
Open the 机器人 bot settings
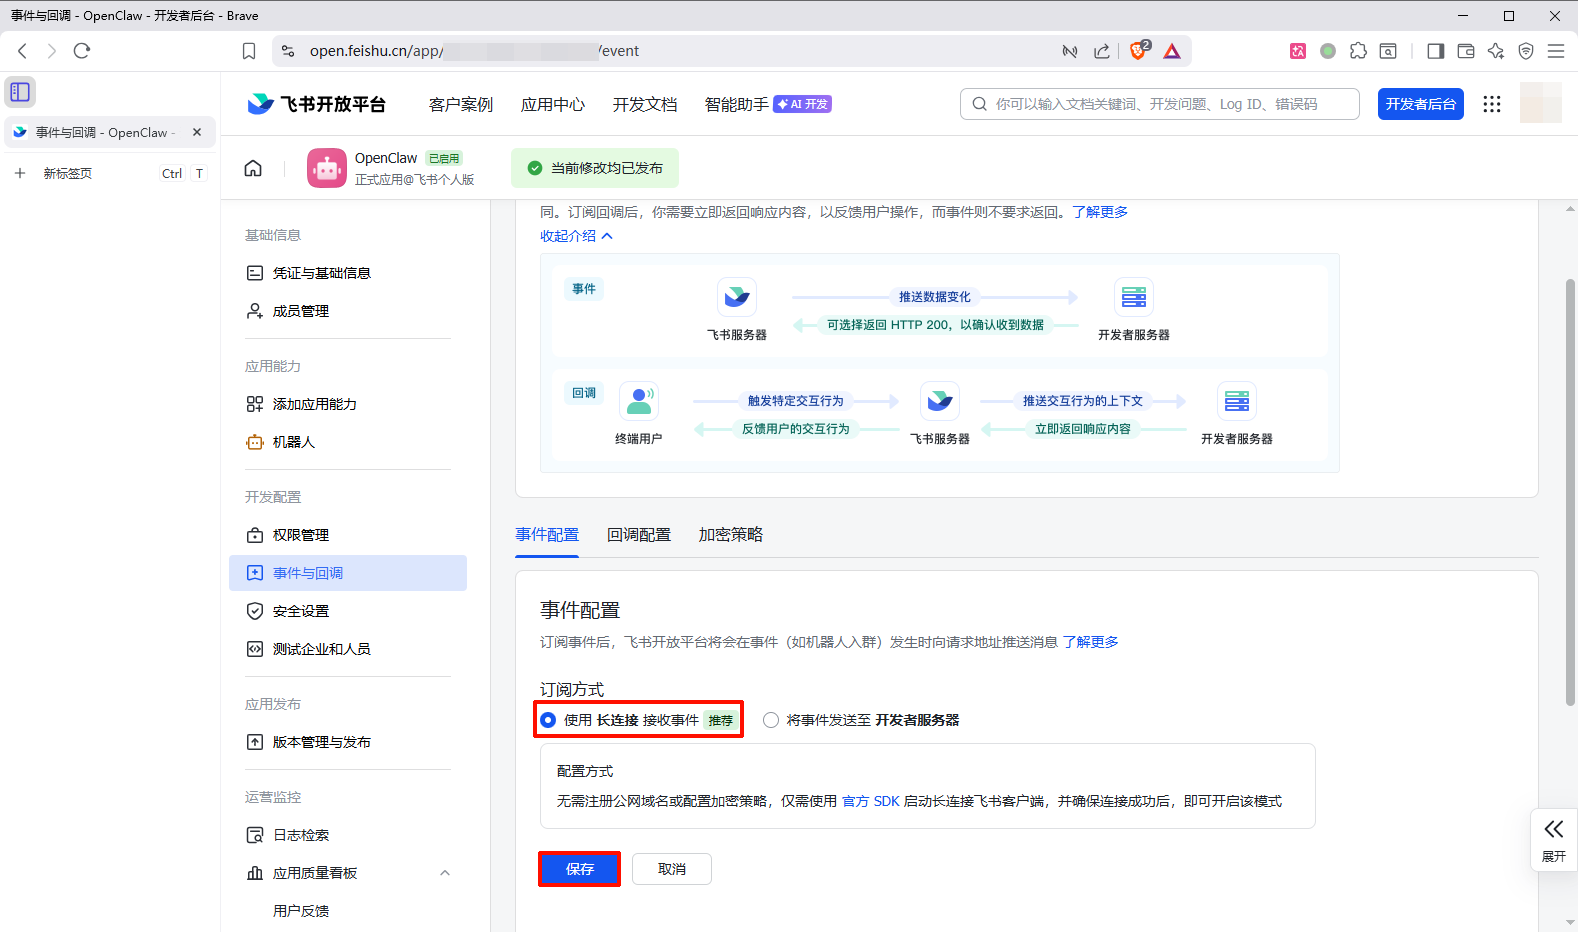293,442
